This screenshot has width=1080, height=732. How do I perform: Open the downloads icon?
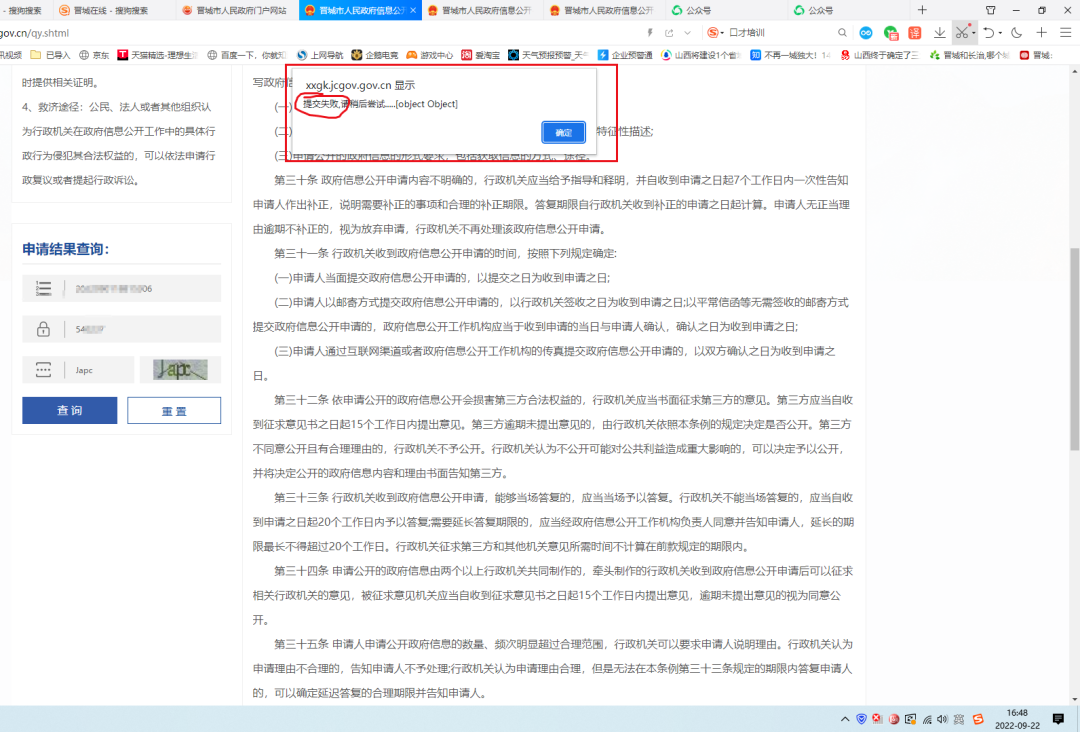[939, 32]
